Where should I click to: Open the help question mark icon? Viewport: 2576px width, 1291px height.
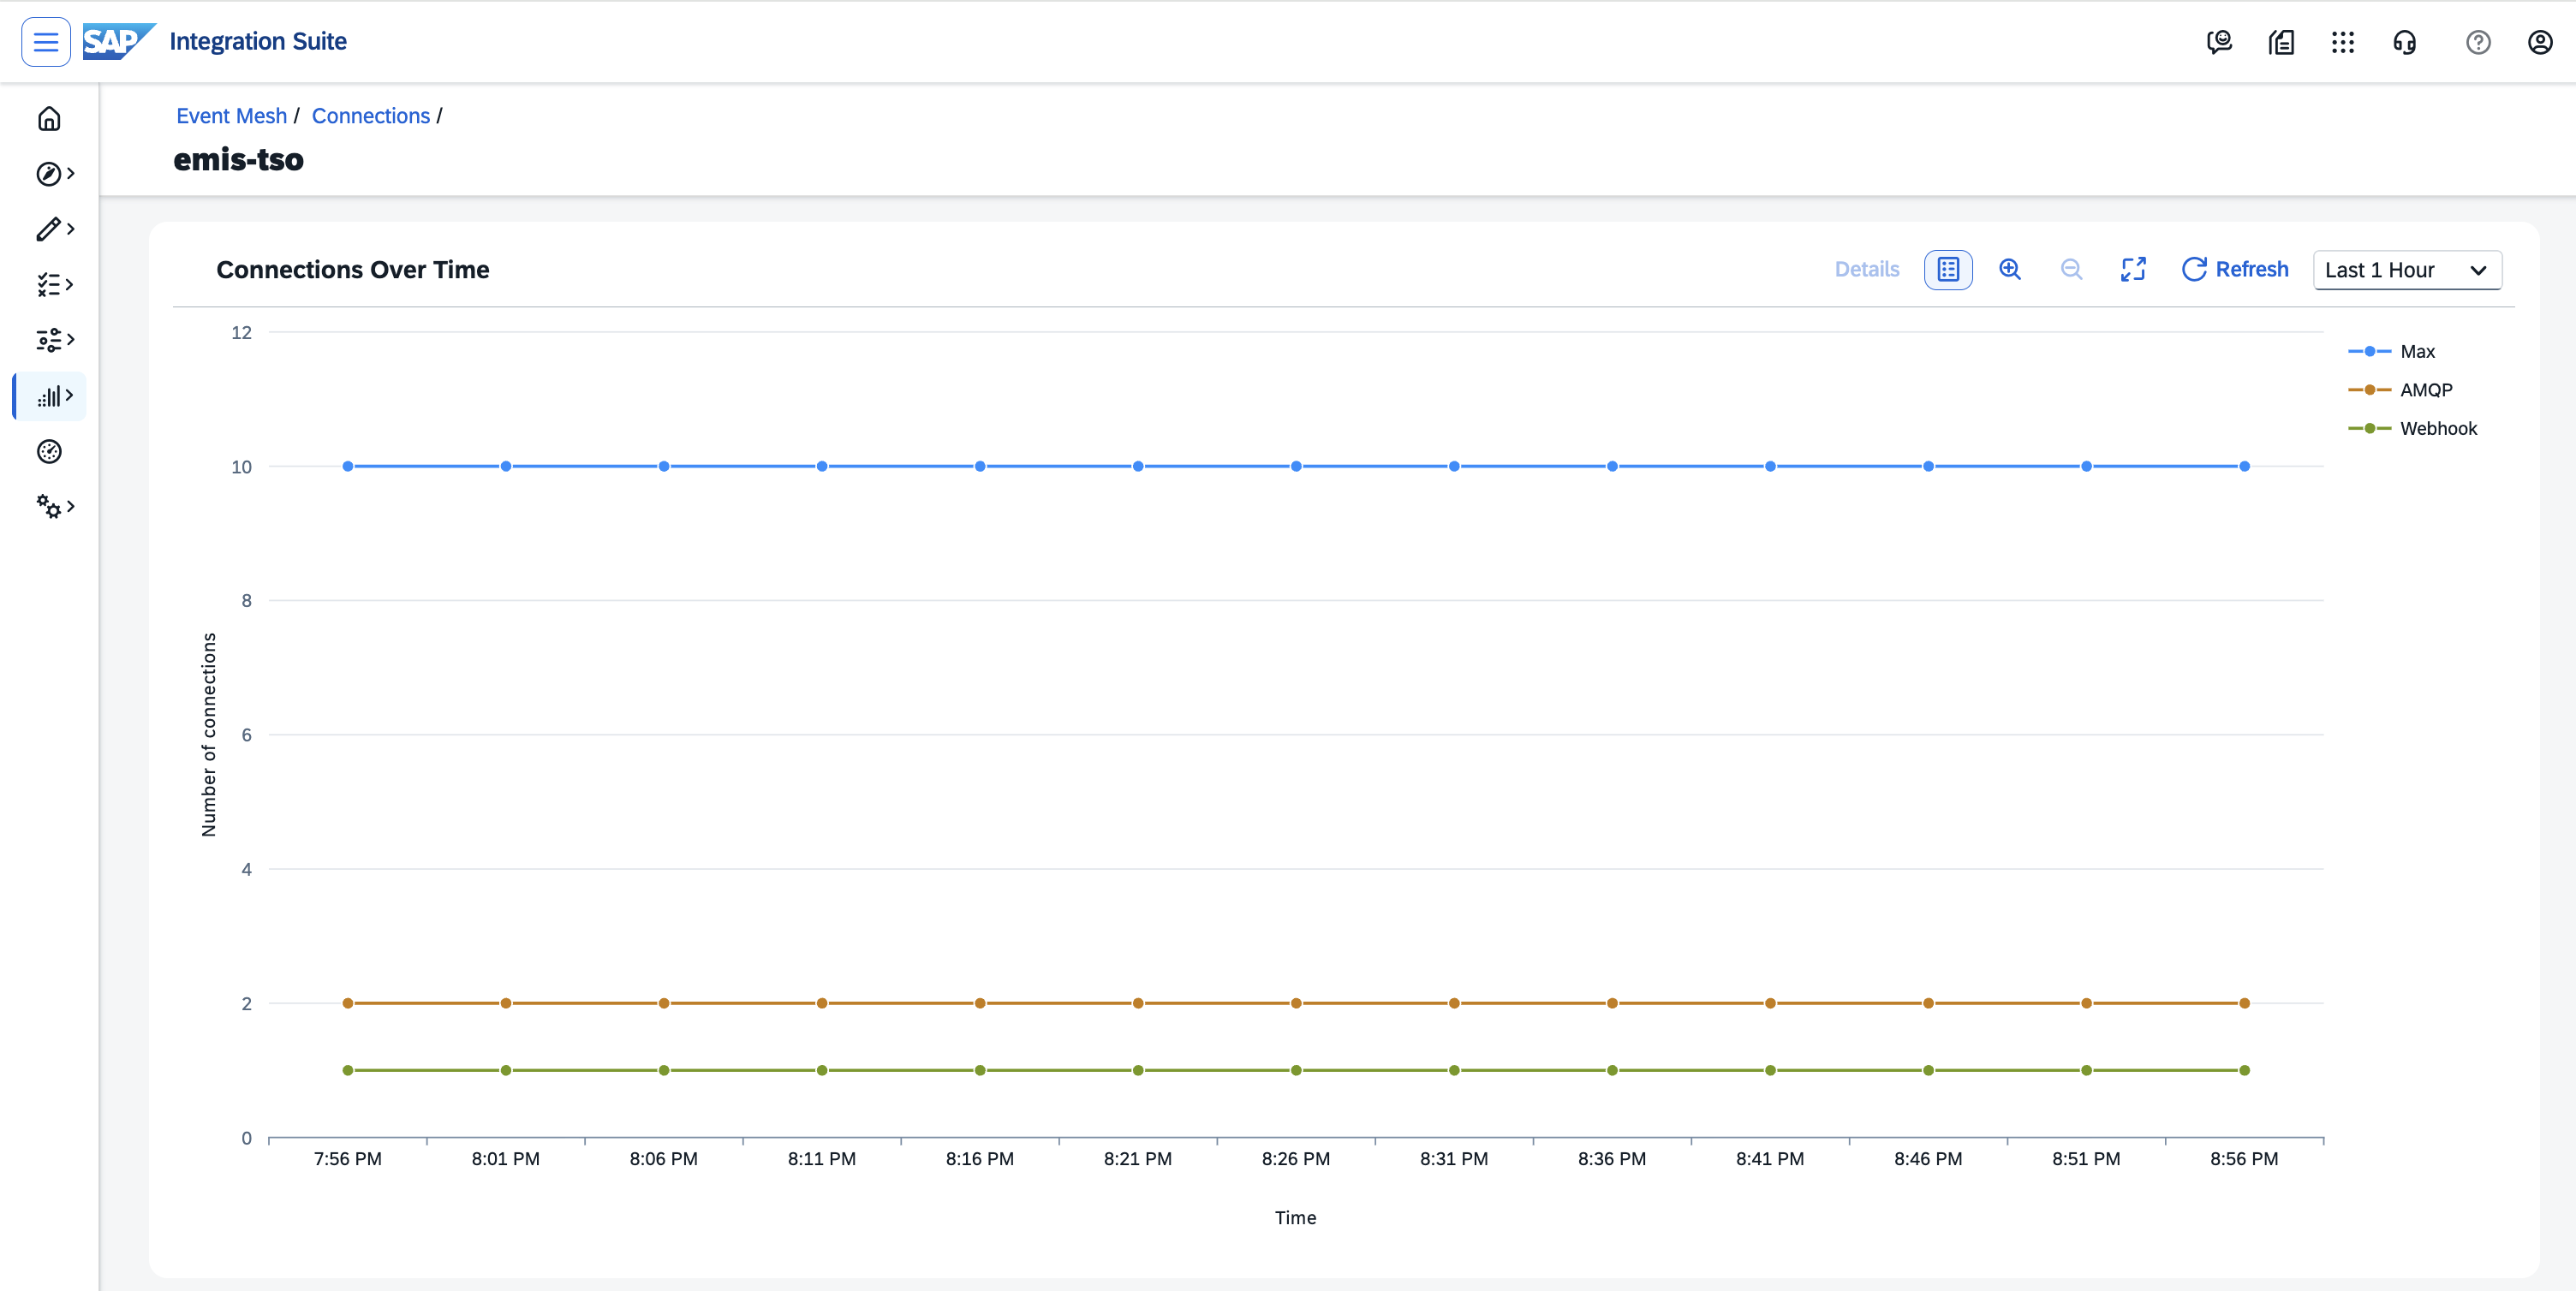click(x=2478, y=42)
